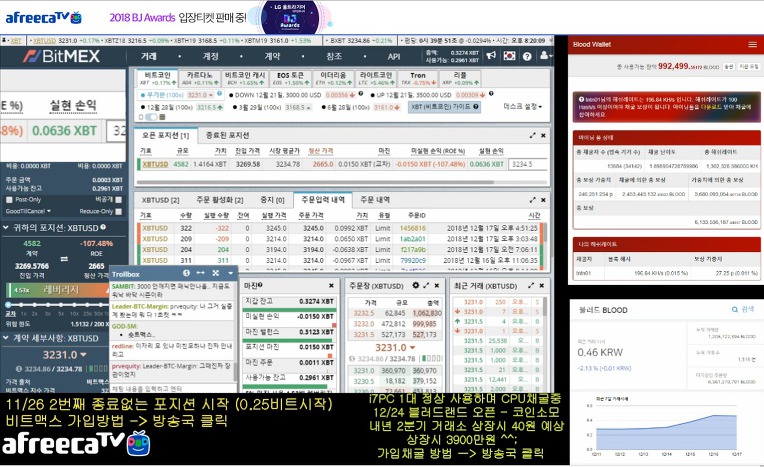Image resolution: width=764 pixels, height=467 pixels.
Task: Click the 레버리지 leverage bar
Action: point(58,290)
